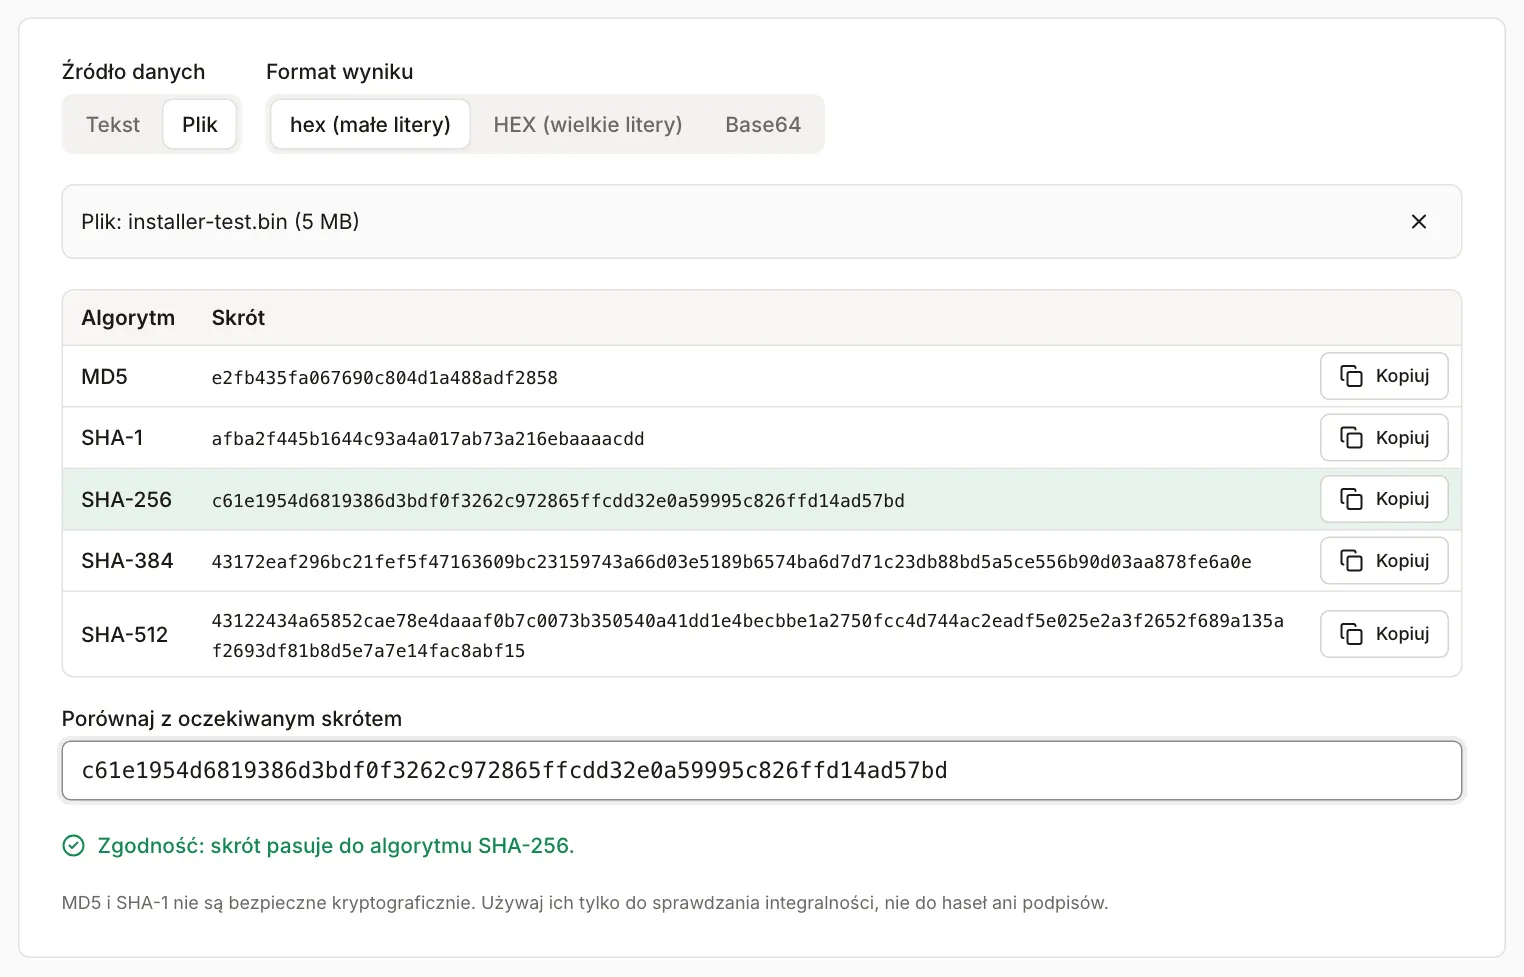This screenshot has width=1524, height=977.
Task: Copy the MD5 hash
Action: tap(1384, 376)
